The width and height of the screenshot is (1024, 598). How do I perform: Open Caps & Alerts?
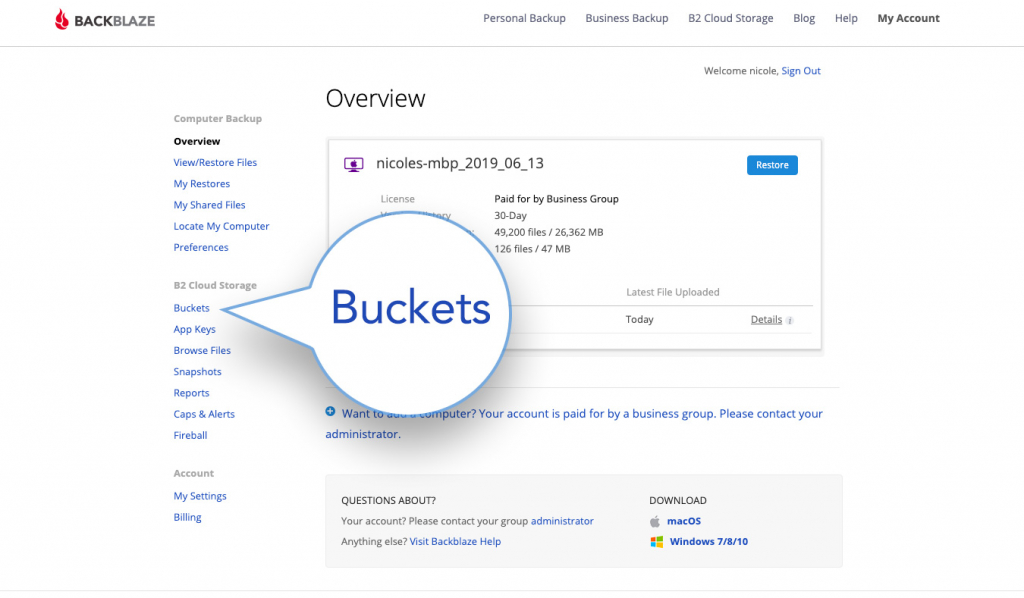[x=204, y=415]
